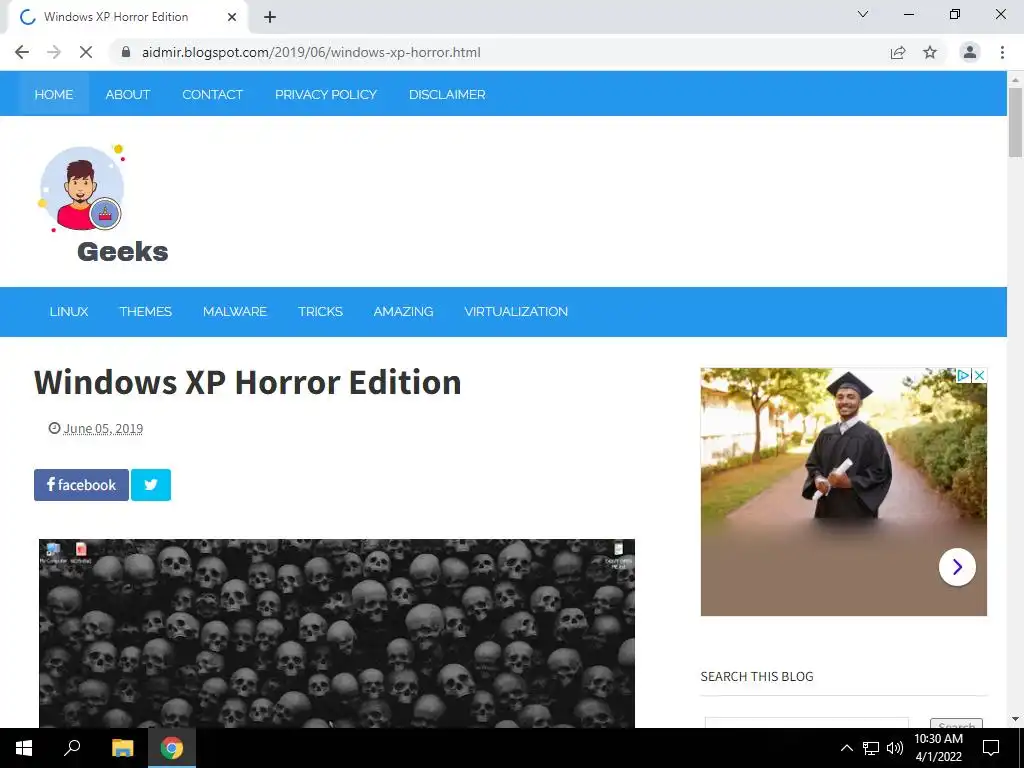Click the graduate advertisement image
The height and width of the screenshot is (768, 1024).
[x=843, y=491]
